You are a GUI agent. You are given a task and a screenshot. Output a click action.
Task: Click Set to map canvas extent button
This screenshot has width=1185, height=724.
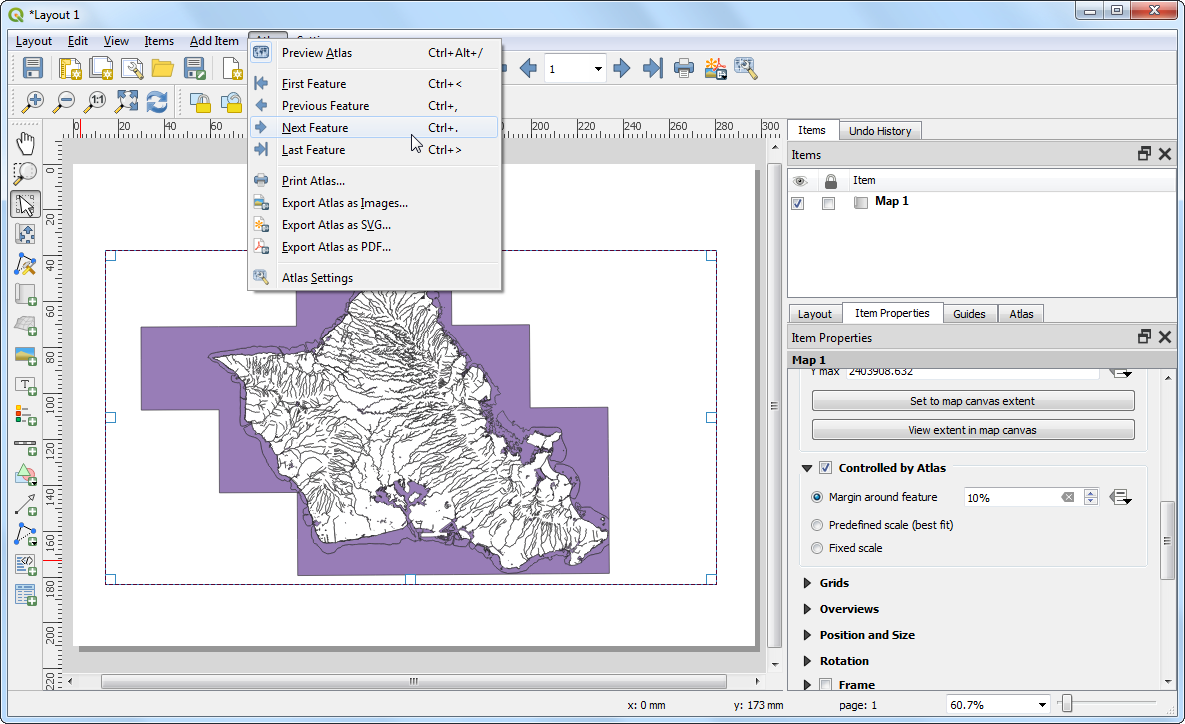tap(972, 401)
